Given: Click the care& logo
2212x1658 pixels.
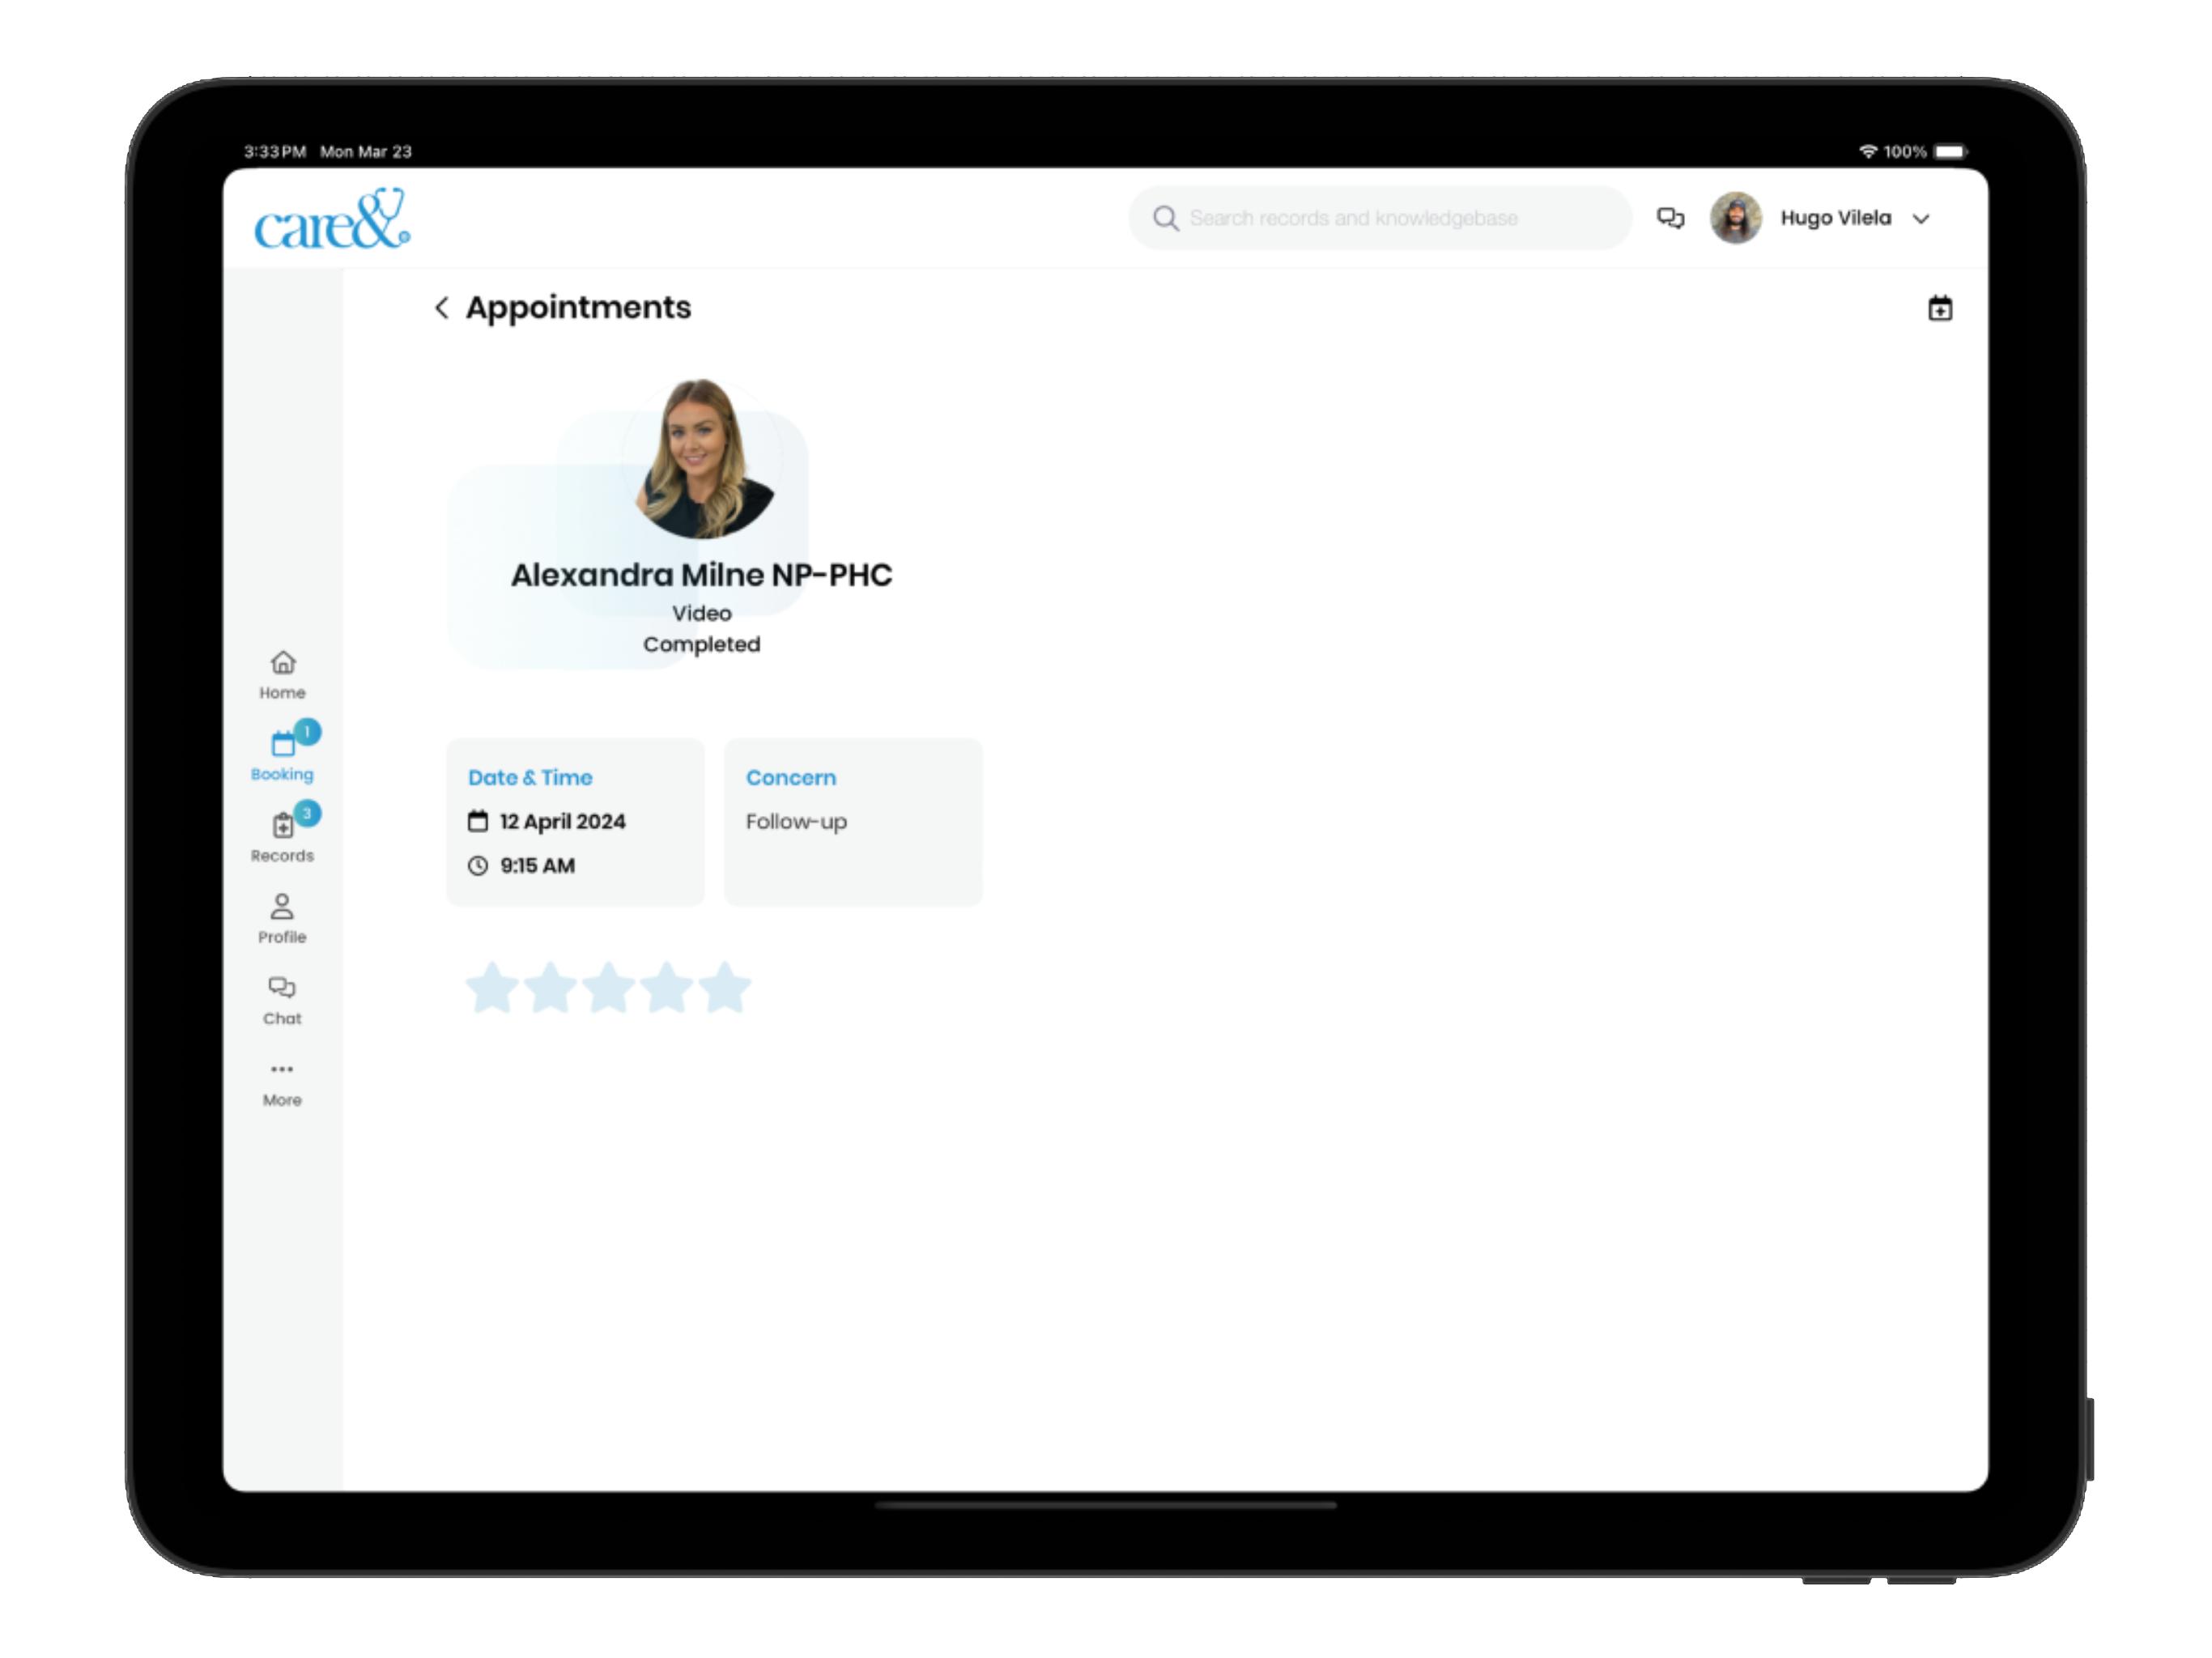Looking at the screenshot, I should tap(332, 219).
